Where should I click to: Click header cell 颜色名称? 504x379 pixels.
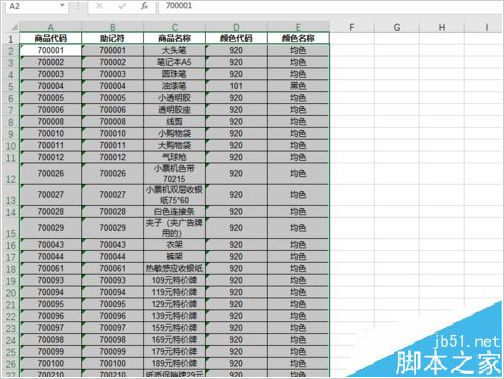[x=298, y=38]
